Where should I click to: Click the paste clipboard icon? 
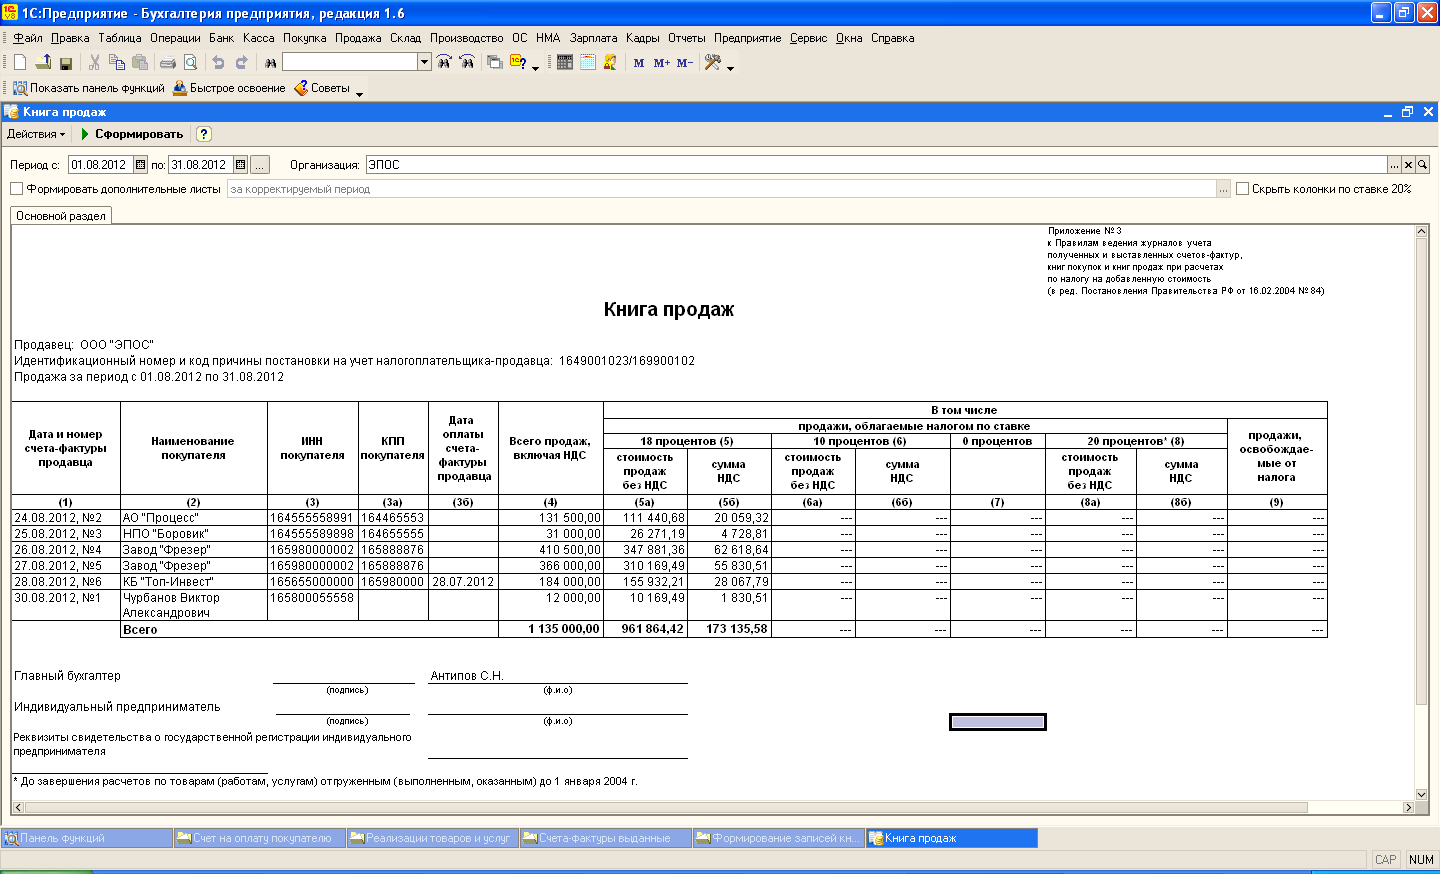point(140,63)
